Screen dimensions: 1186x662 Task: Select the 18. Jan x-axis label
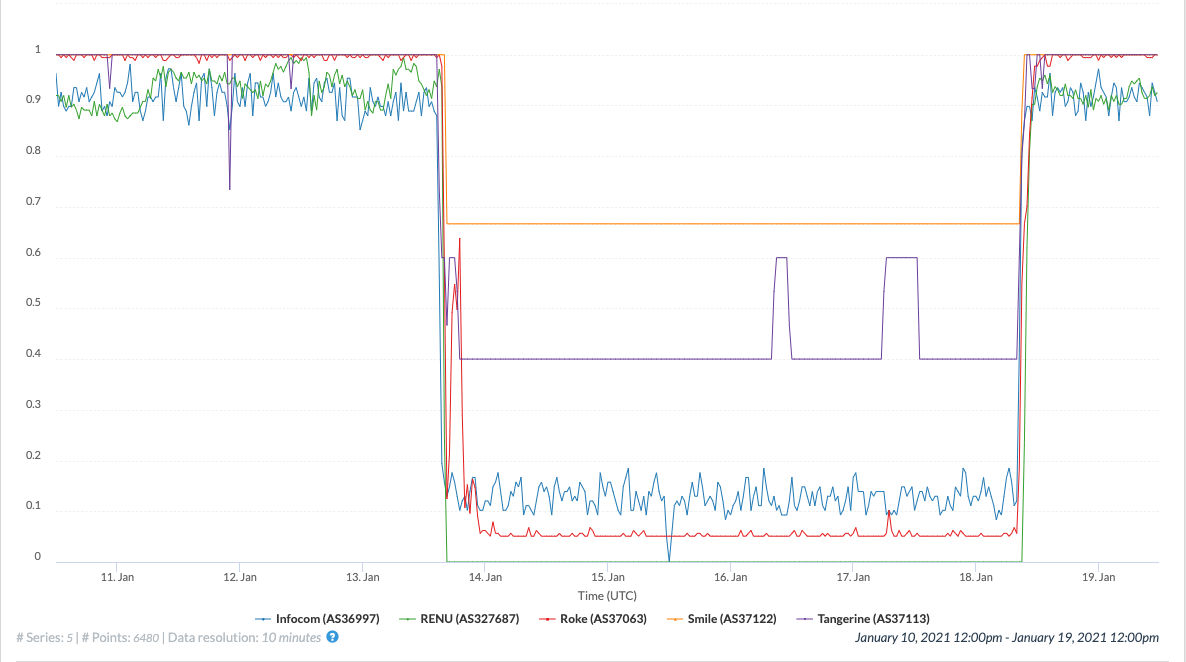[x=975, y=577]
